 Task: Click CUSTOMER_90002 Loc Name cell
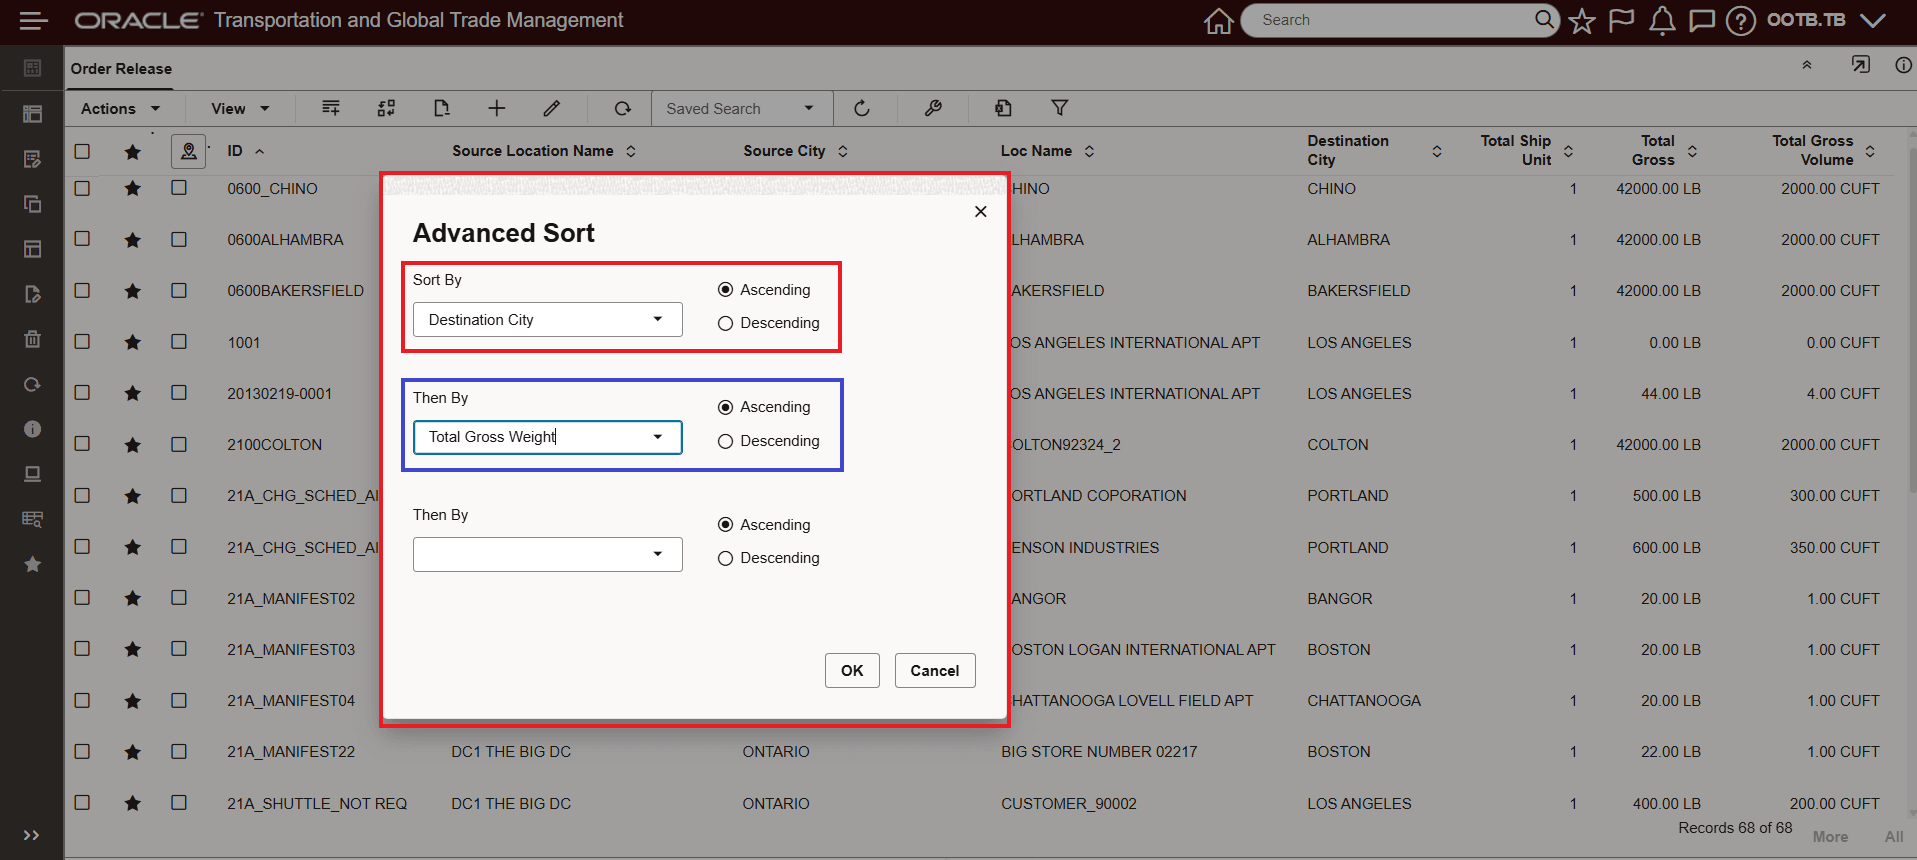(1069, 803)
